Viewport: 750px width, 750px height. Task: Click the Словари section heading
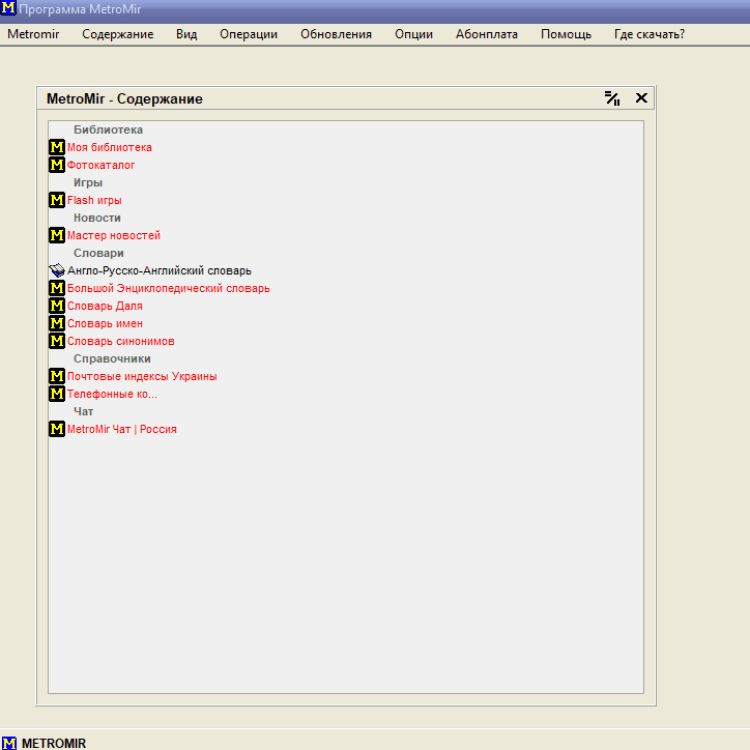coord(99,253)
